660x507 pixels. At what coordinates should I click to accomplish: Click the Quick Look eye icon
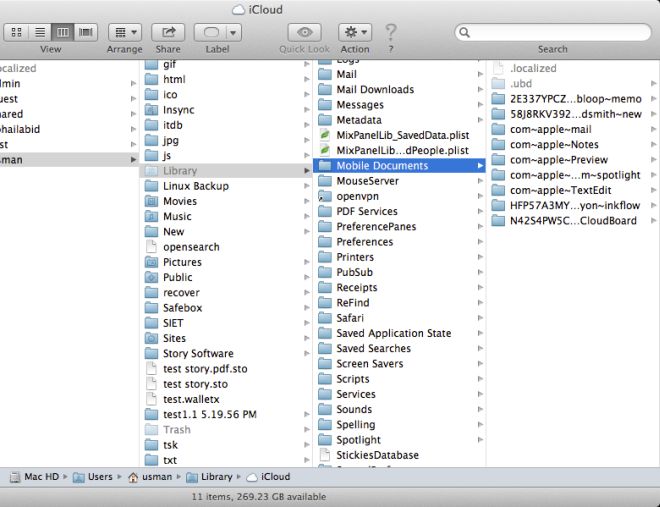coord(304,32)
